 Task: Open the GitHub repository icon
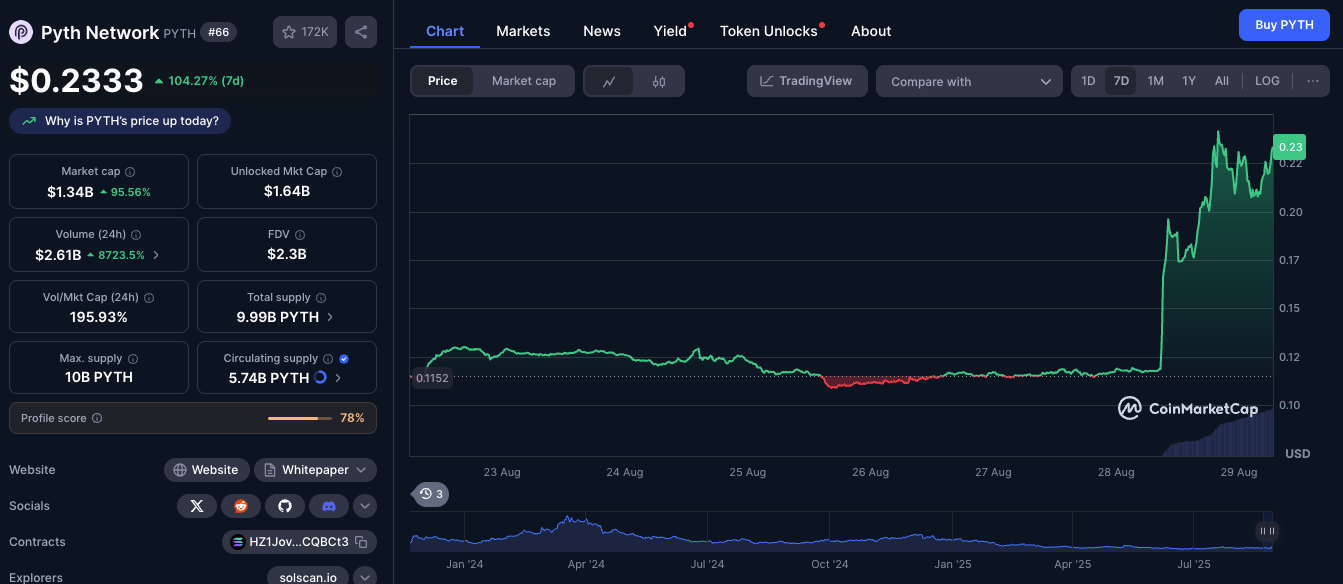coord(284,506)
